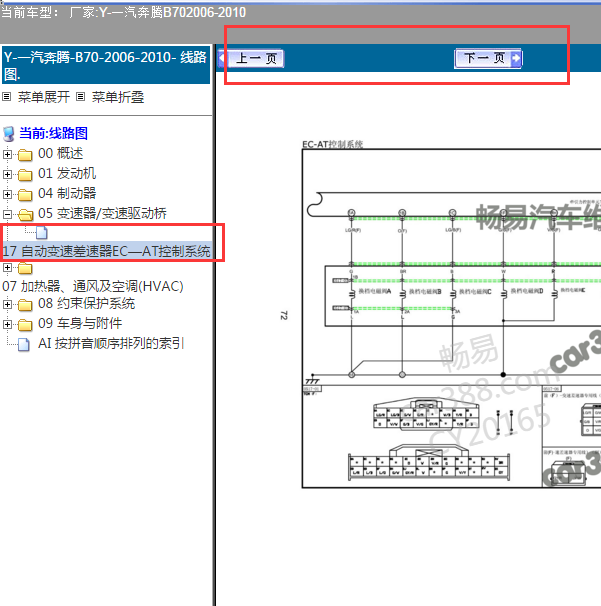Click the folder icon of 01 发动机
This screenshot has width=601, height=606.
coord(25,175)
